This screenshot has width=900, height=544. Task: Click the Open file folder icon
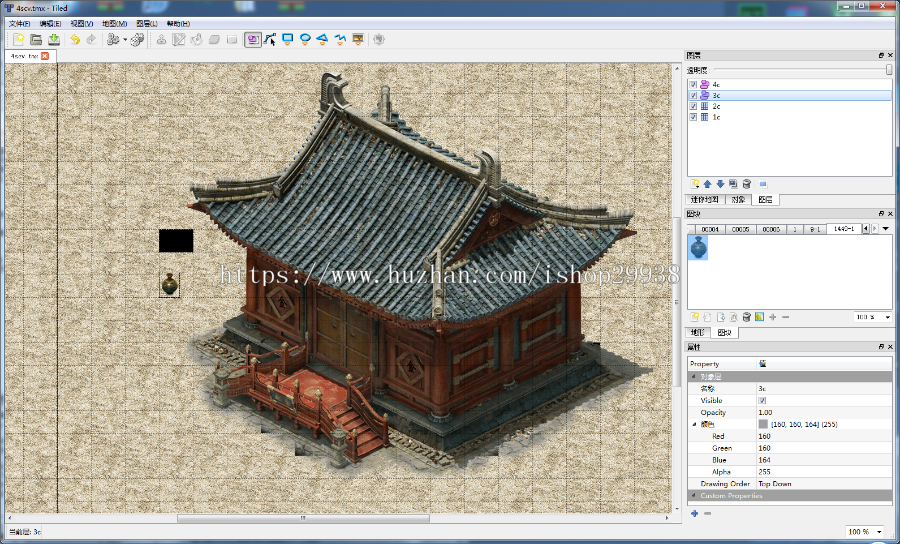click(x=36, y=39)
